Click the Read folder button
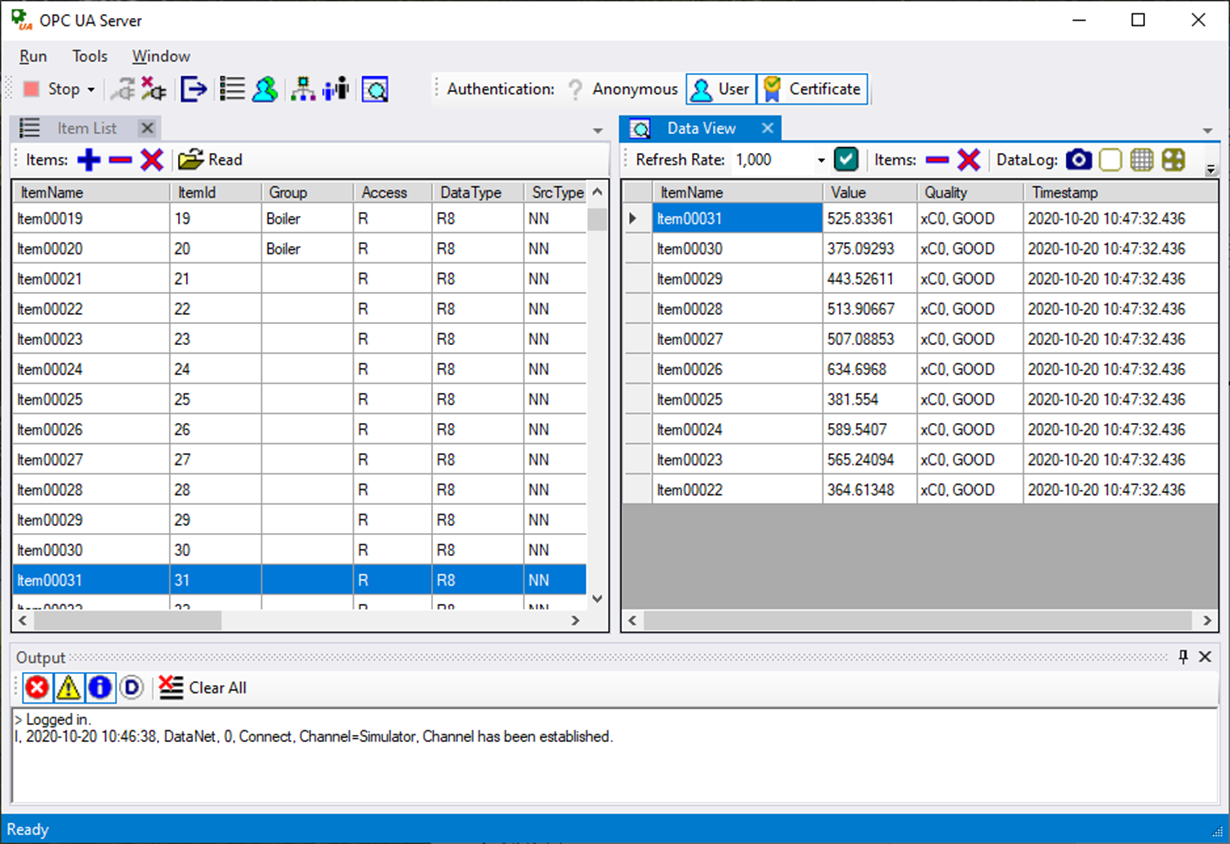The width and height of the screenshot is (1230, 844). [211, 159]
